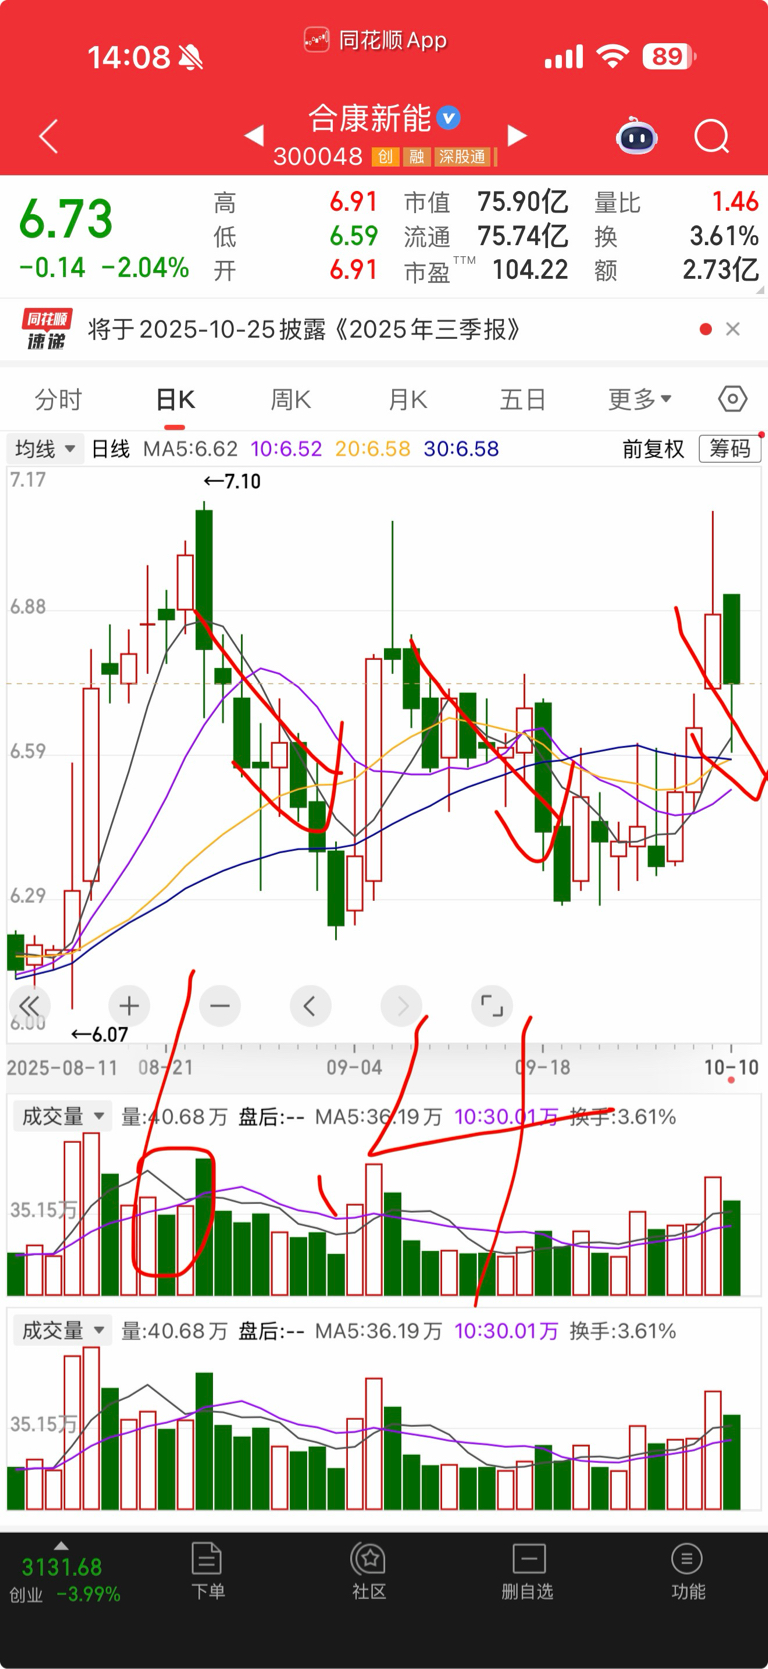Screen dimensions: 768x1669
Task: Zoom in the K-line with plus button
Action: pos(129,1006)
